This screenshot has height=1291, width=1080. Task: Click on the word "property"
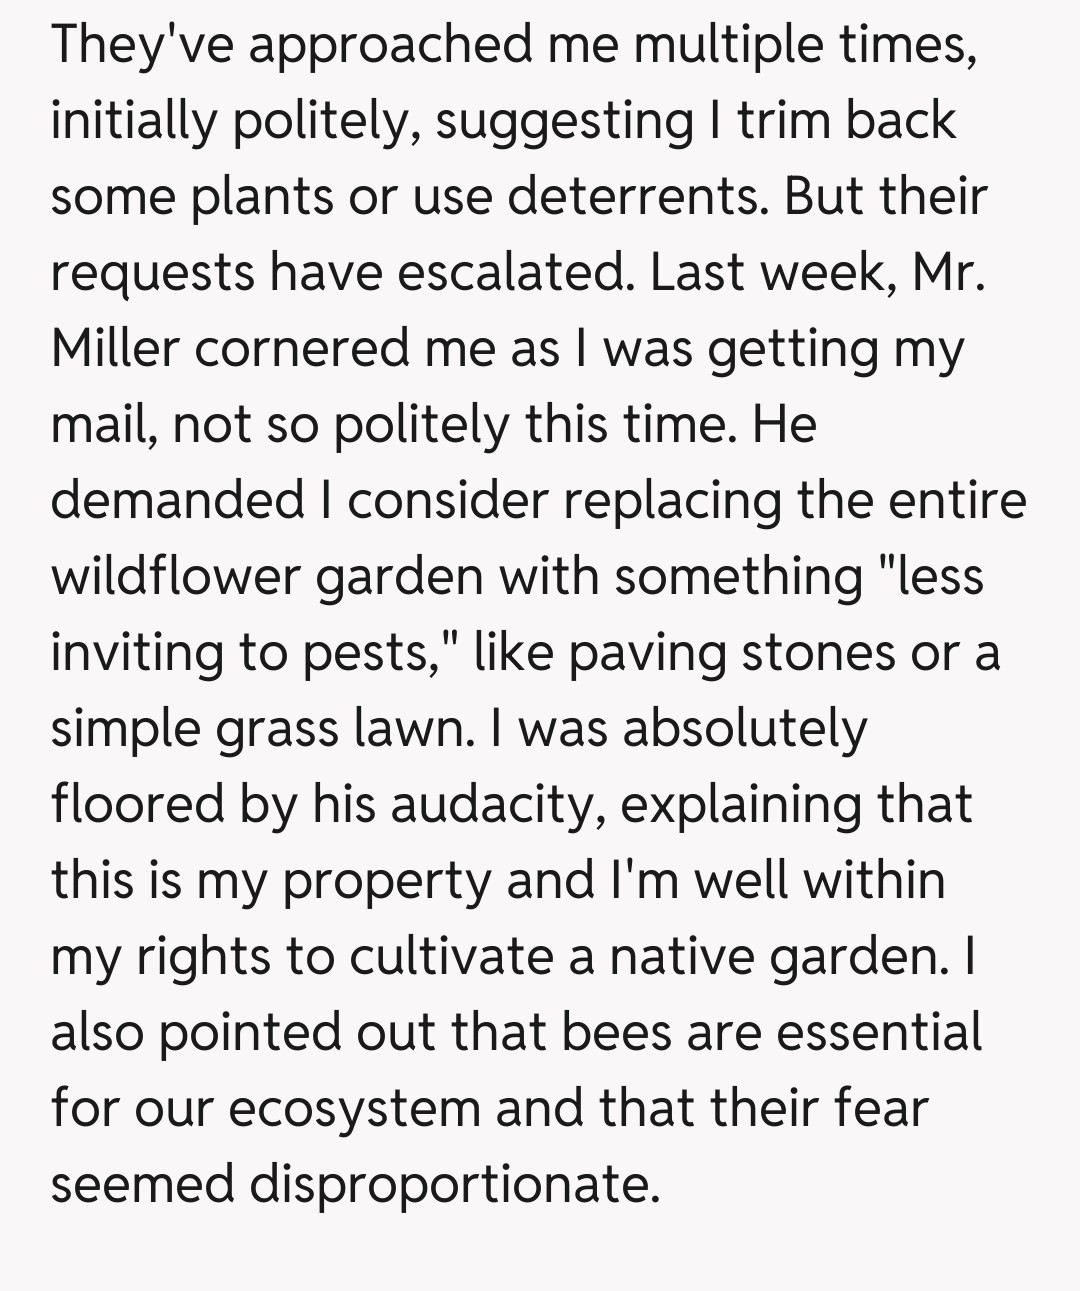tap(387, 880)
